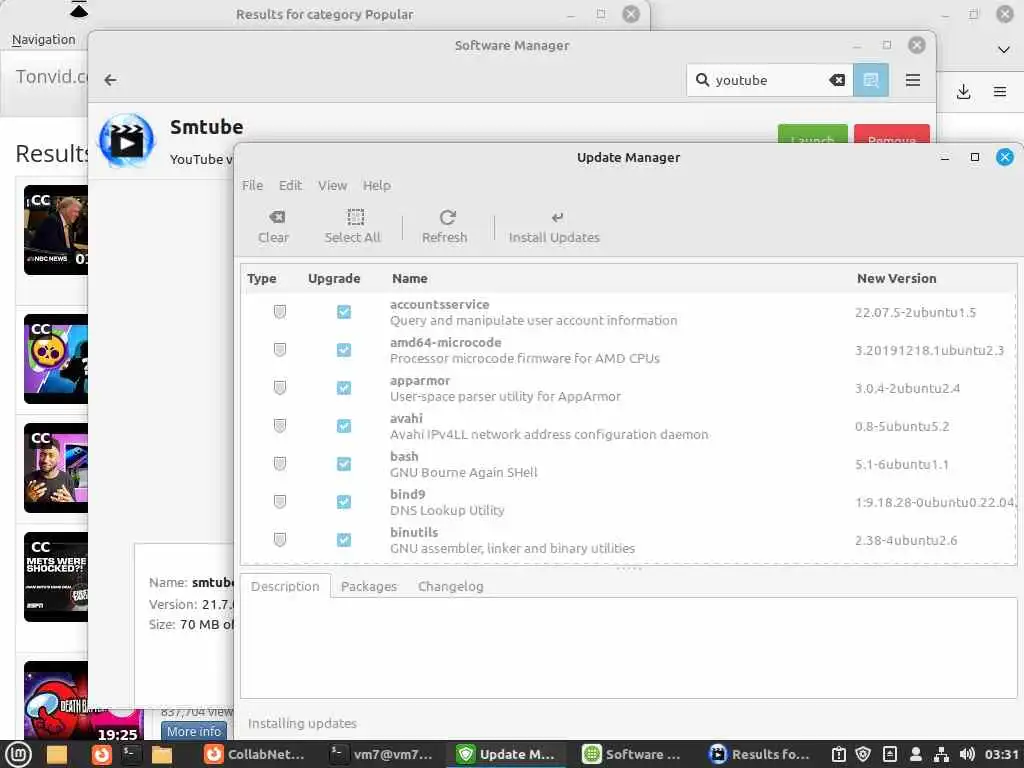This screenshot has width=1024, height=768.
Task: Uncheck upgrade checkbox for amd64-microcode
Action: tap(344, 350)
